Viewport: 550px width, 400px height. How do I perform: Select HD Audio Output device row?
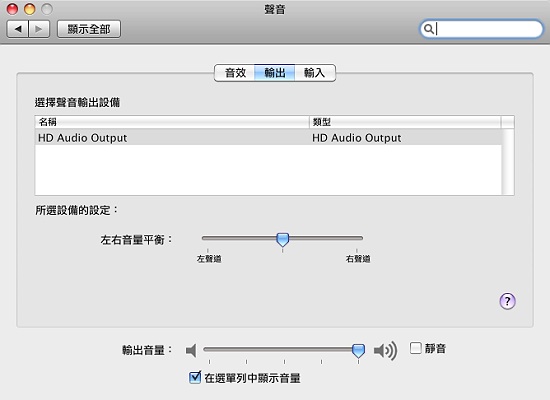[268, 138]
